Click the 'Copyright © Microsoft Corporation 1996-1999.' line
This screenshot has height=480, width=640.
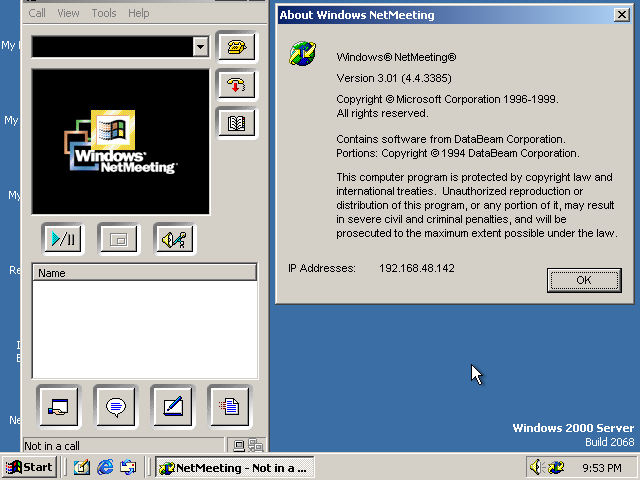point(447,99)
